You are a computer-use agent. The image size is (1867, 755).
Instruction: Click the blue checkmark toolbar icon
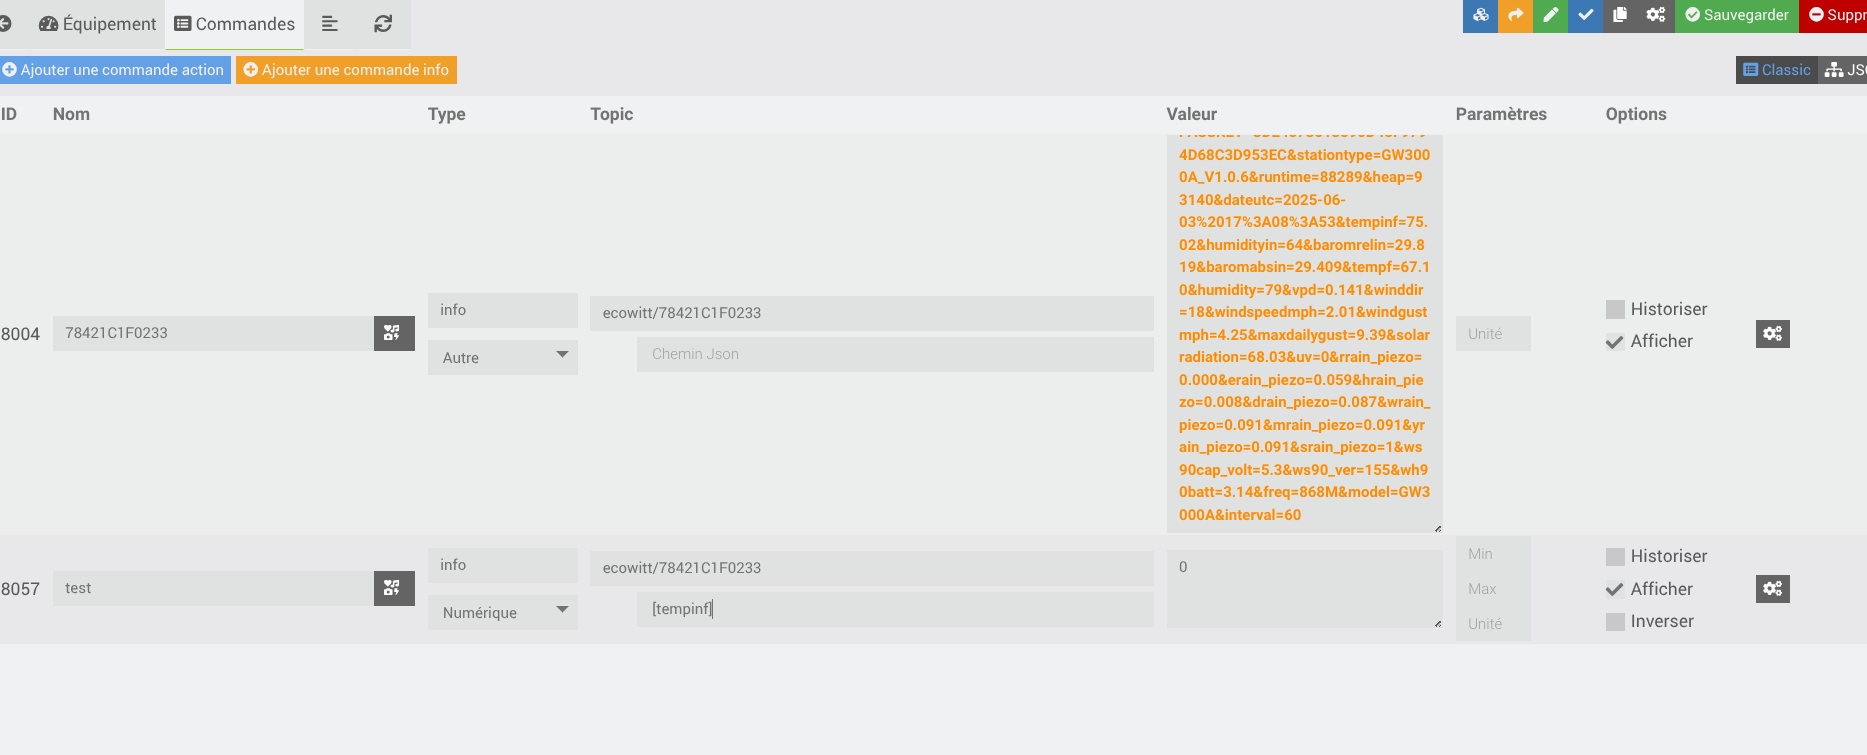[x=1585, y=15]
